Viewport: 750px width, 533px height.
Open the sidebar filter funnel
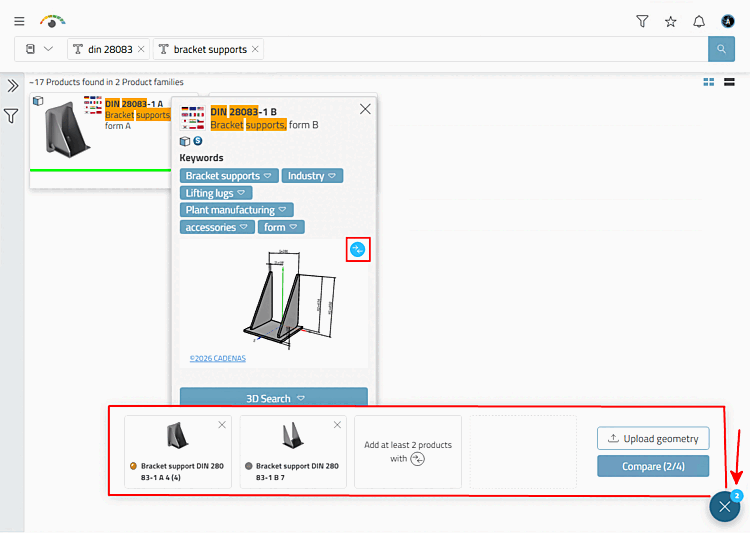click(11, 115)
